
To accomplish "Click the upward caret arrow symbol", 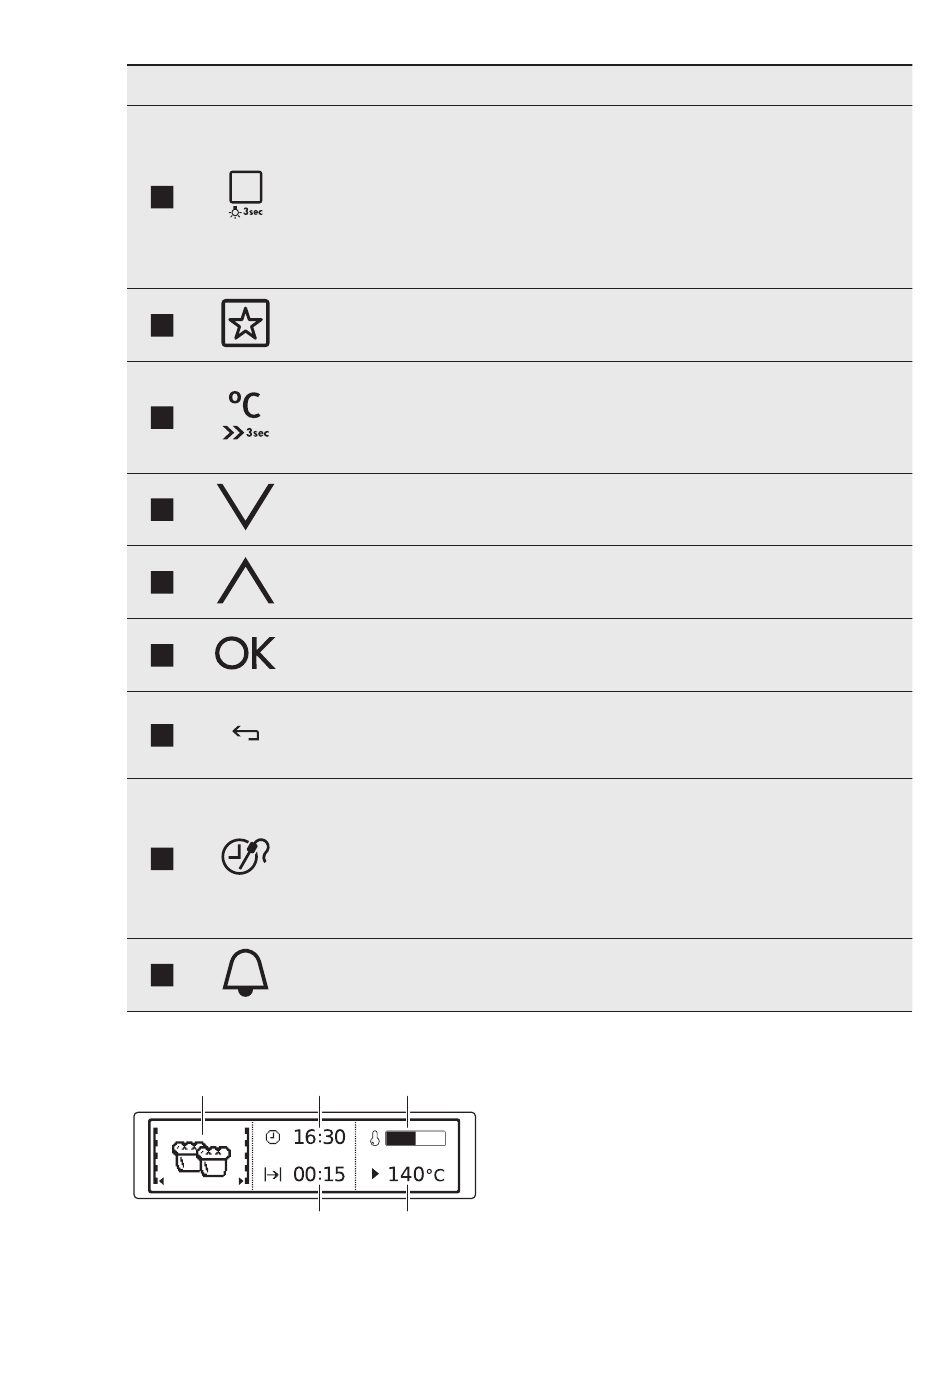I will (245, 581).
